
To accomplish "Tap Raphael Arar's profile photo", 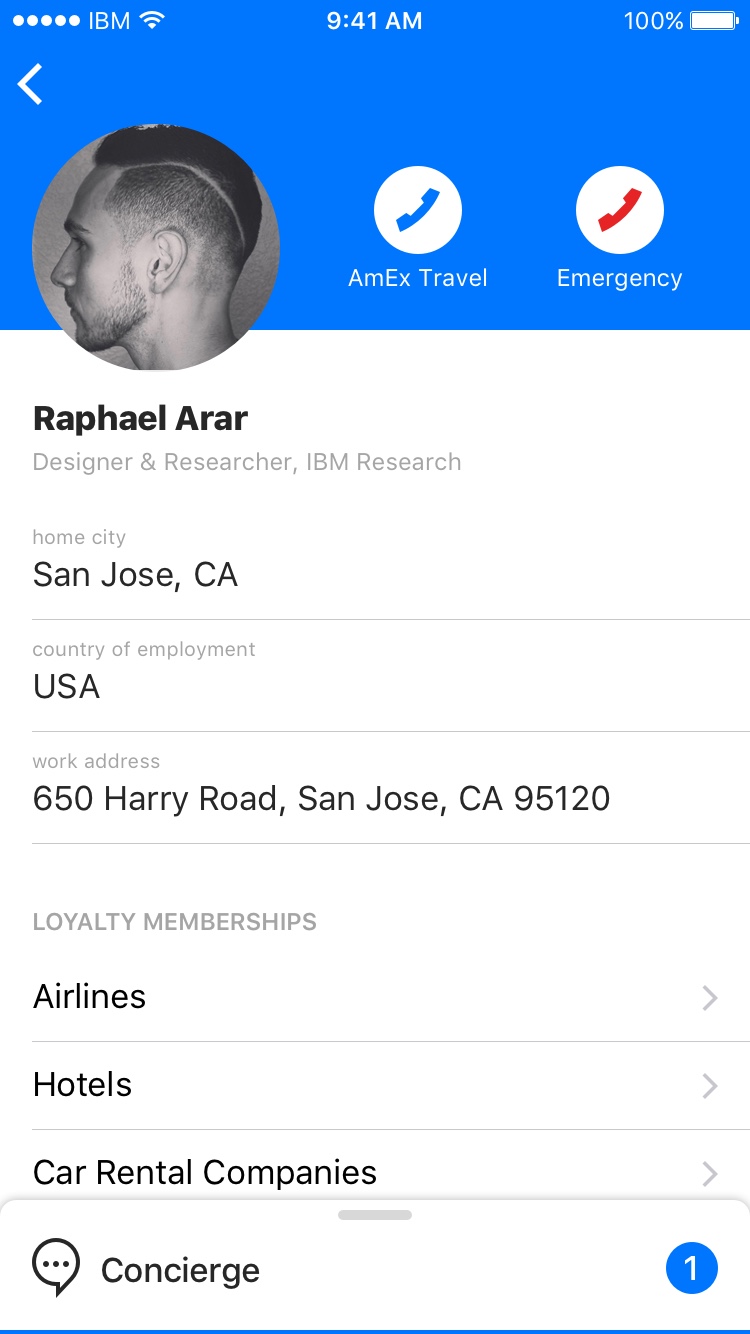I will pyautogui.click(x=156, y=247).
